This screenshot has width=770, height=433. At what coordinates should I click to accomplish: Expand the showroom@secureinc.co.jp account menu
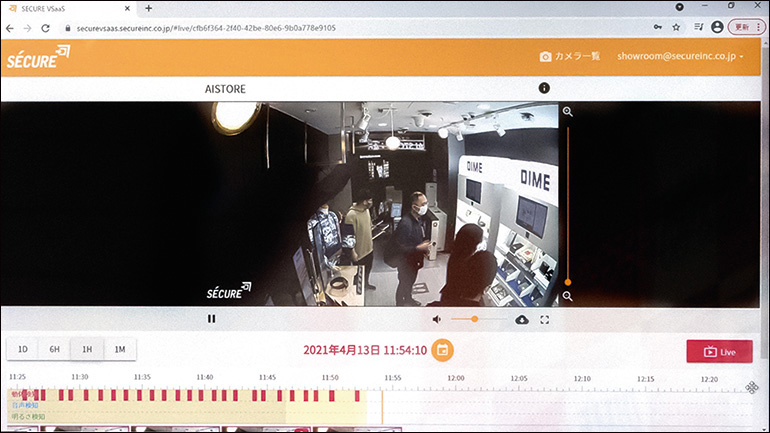pyautogui.click(x=680, y=56)
